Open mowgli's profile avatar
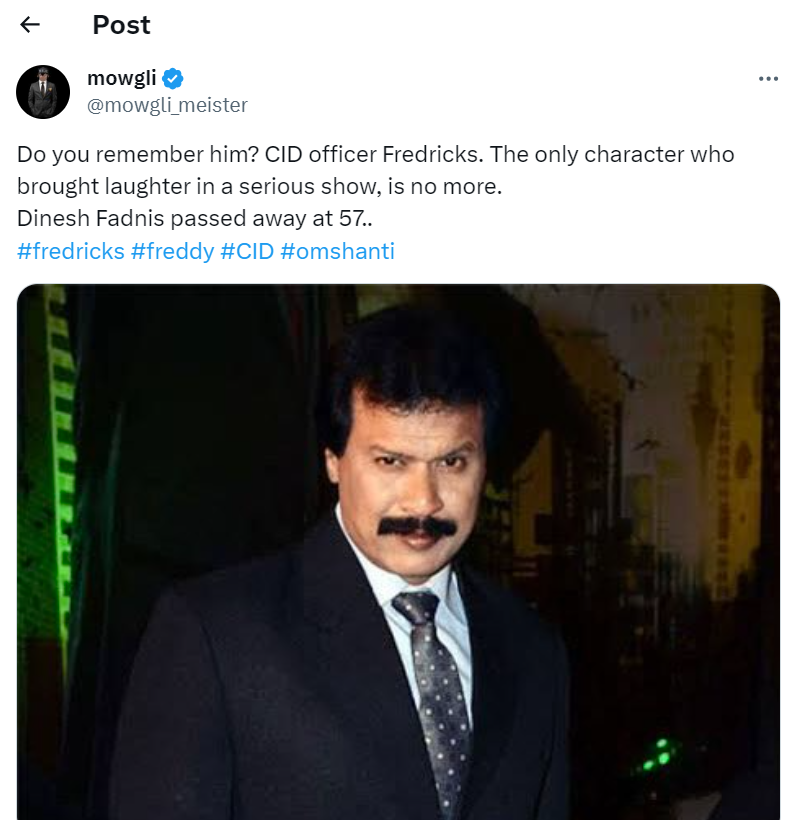Image resolution: width=787 pixels, height=820 pixels. (x=43, y=92)
